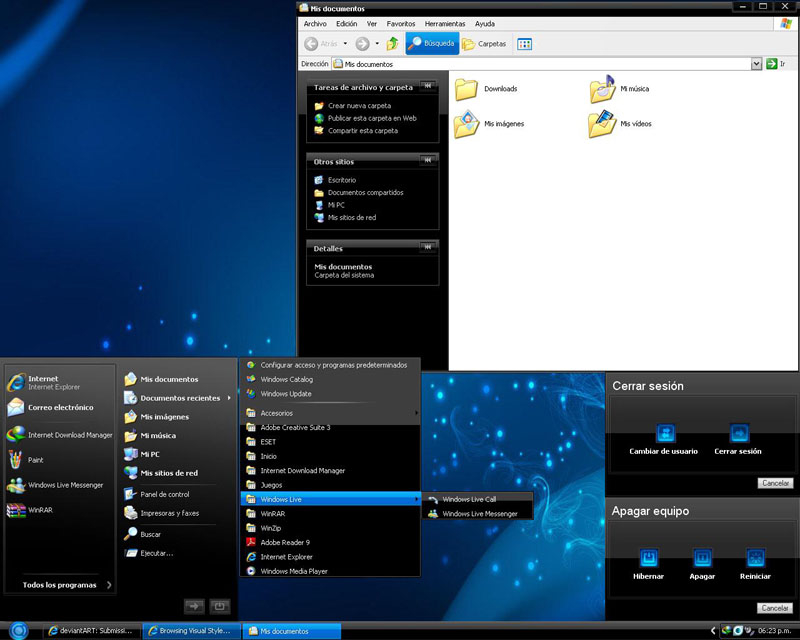
Task: Click the system tray clock 06:23 p.m.
Action: (774, 631)
